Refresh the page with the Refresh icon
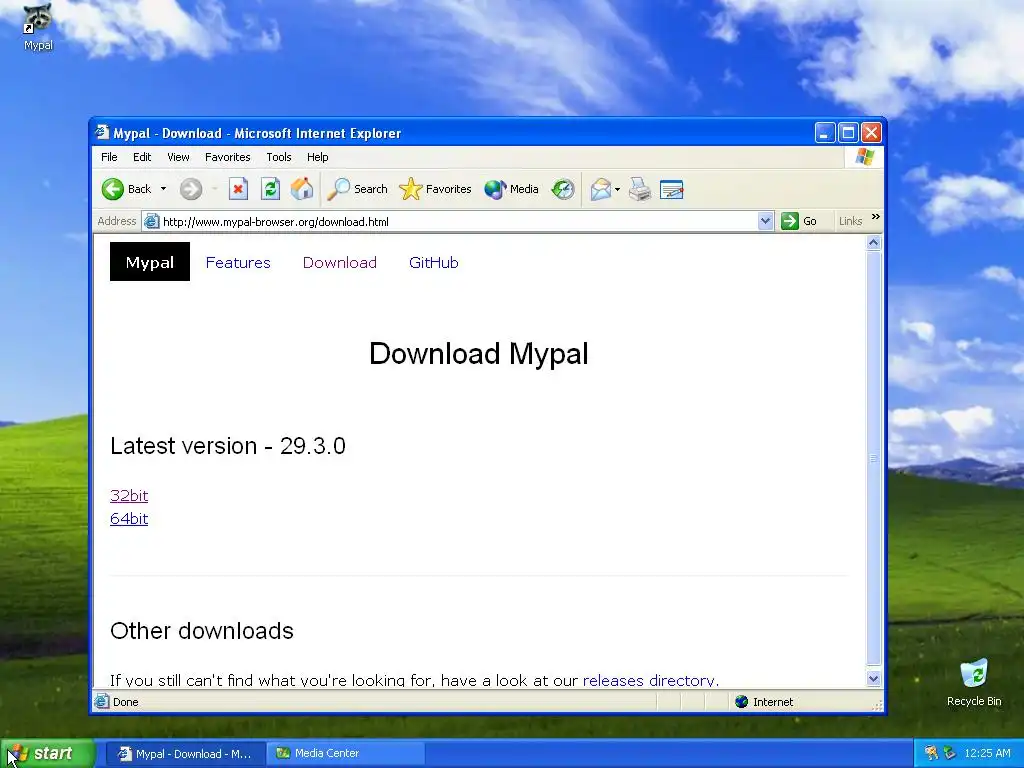This screenshot has width=1024, height=768. pyautogui.click(x=270, y=189)
